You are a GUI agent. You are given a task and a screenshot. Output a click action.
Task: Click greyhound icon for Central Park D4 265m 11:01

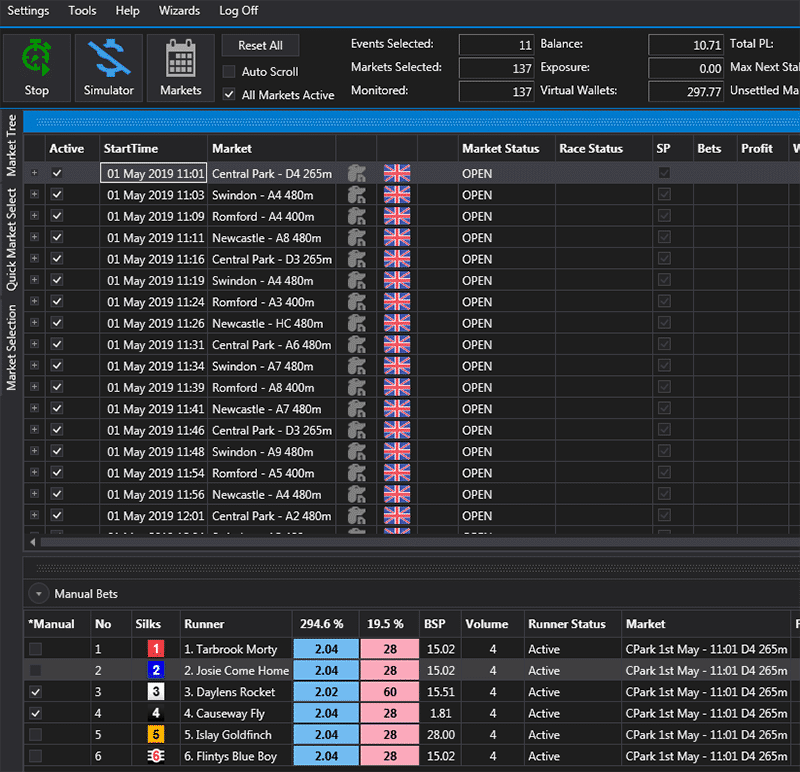coord(357,173)
